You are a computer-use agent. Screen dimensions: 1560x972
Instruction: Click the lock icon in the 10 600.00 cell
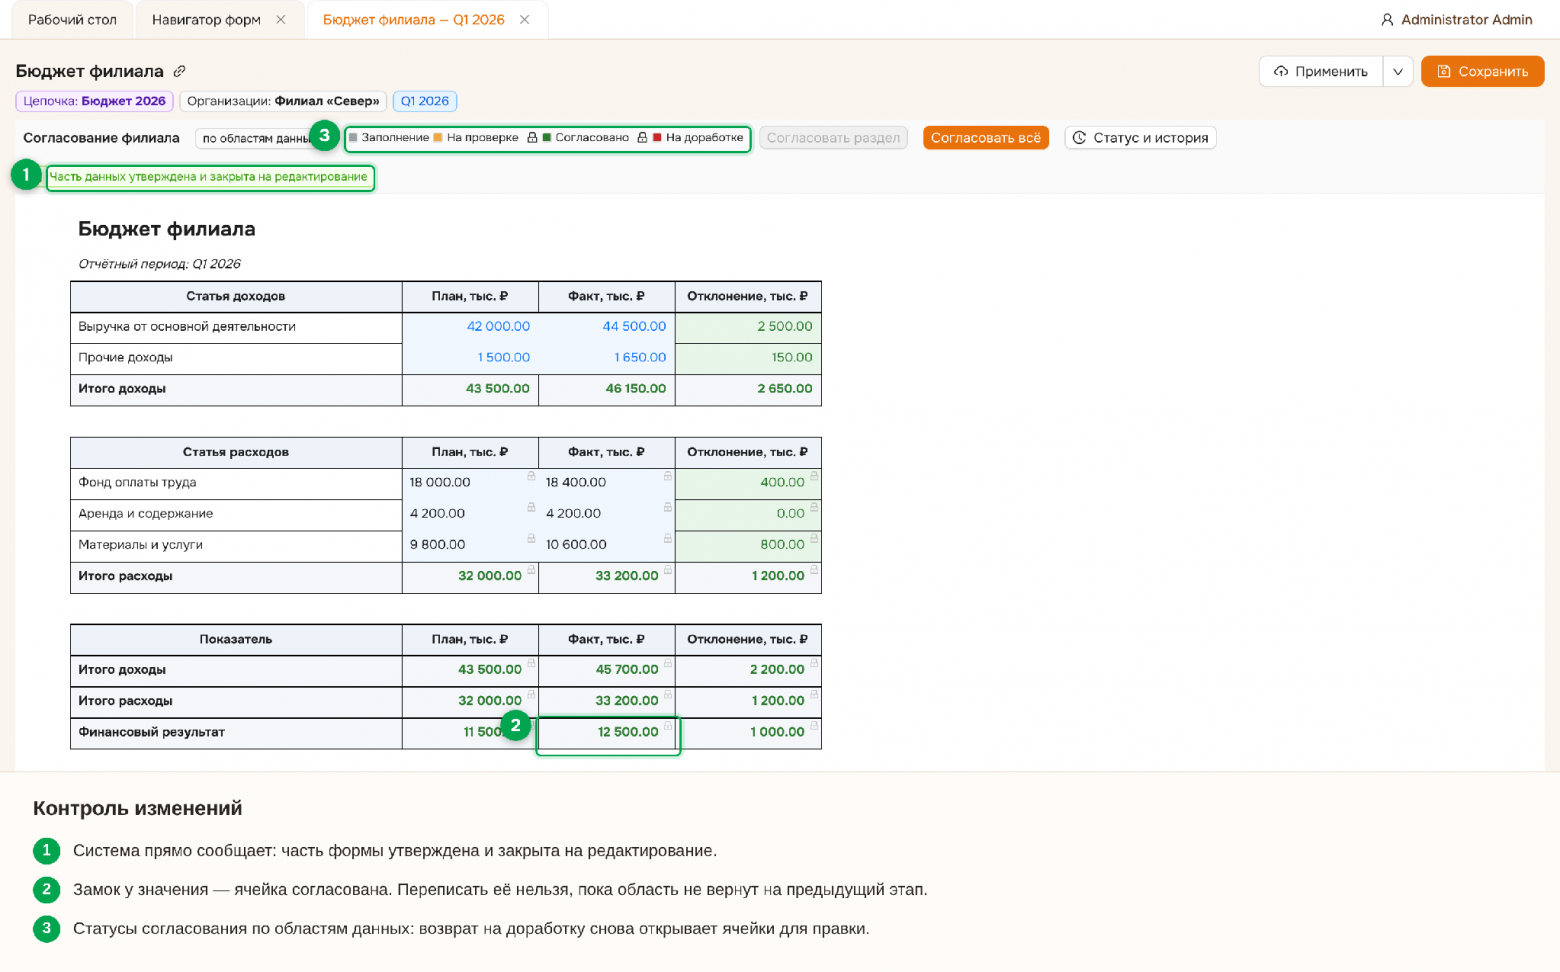[x=668, y=538]
